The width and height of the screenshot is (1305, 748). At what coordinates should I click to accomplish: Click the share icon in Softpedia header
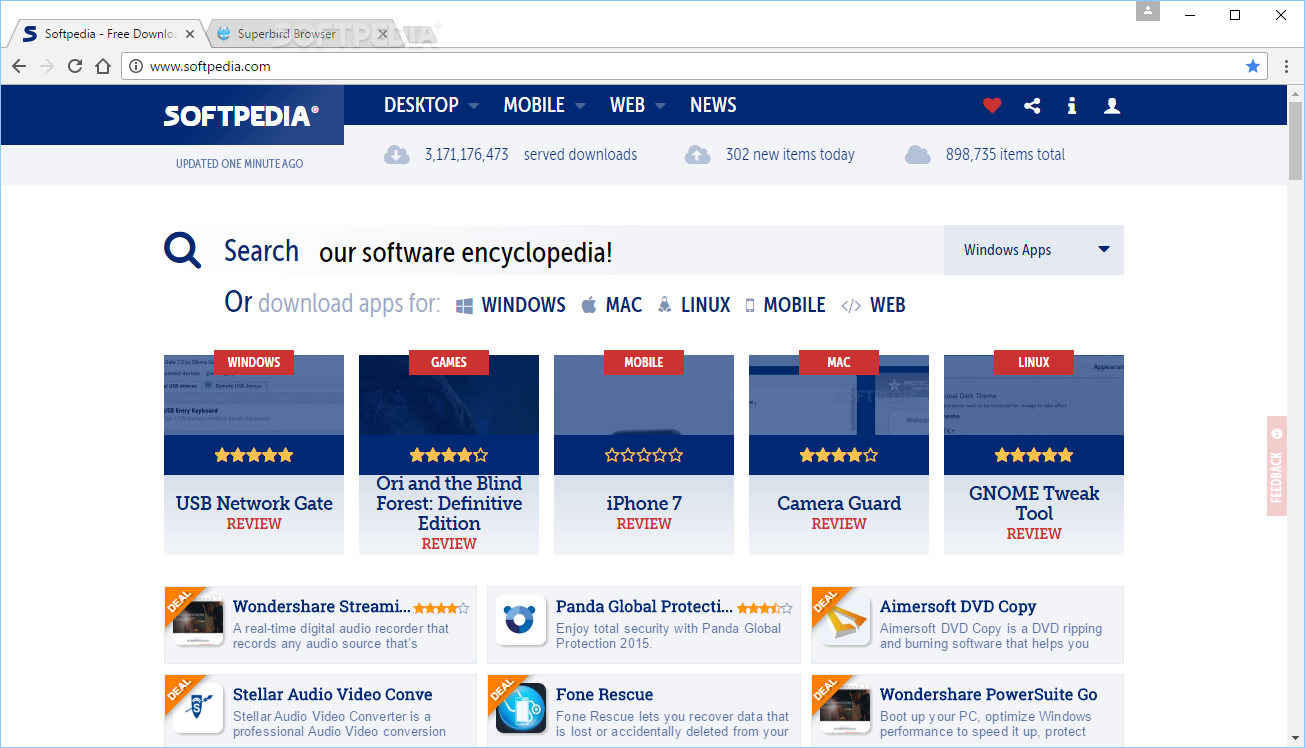pos(1032,105)
